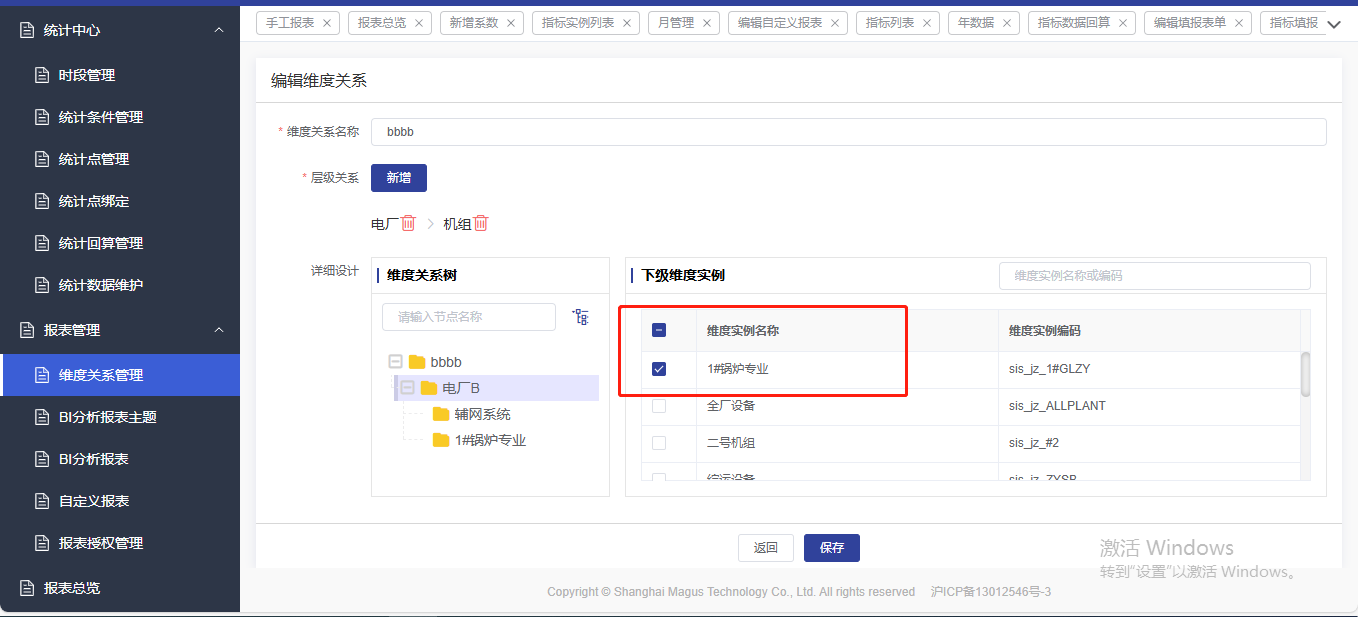Collapse the 统计中心 menu section
Screen dimensions: 1358x617
[x=219, y=30]
